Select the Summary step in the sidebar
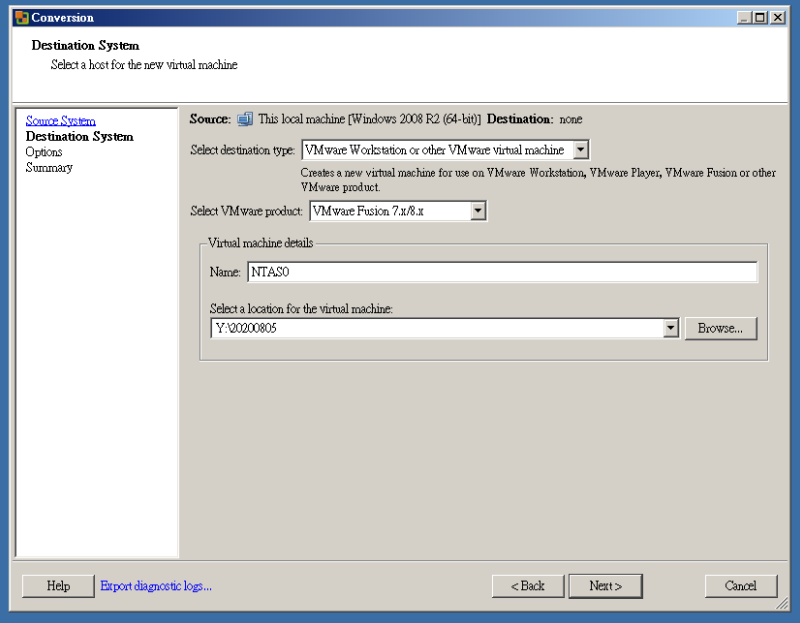Image resolution: width=800 pixels, height=623 pixels. (49, 167)
